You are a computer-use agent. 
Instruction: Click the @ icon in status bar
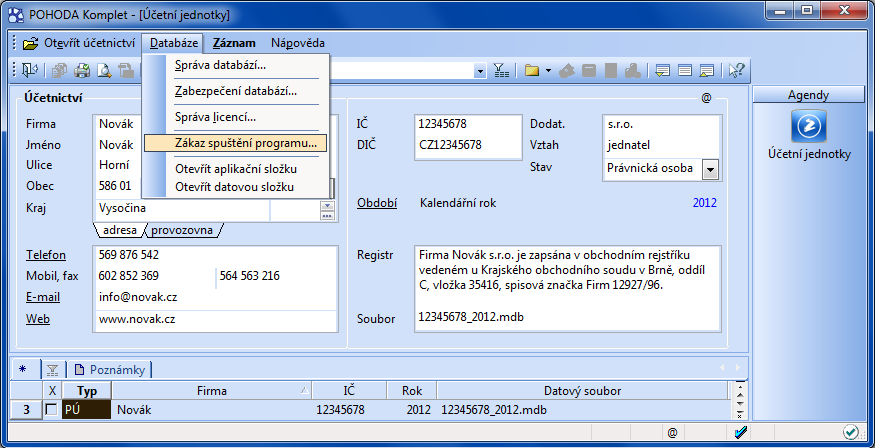pyautogui.click(x=672, y=432)
